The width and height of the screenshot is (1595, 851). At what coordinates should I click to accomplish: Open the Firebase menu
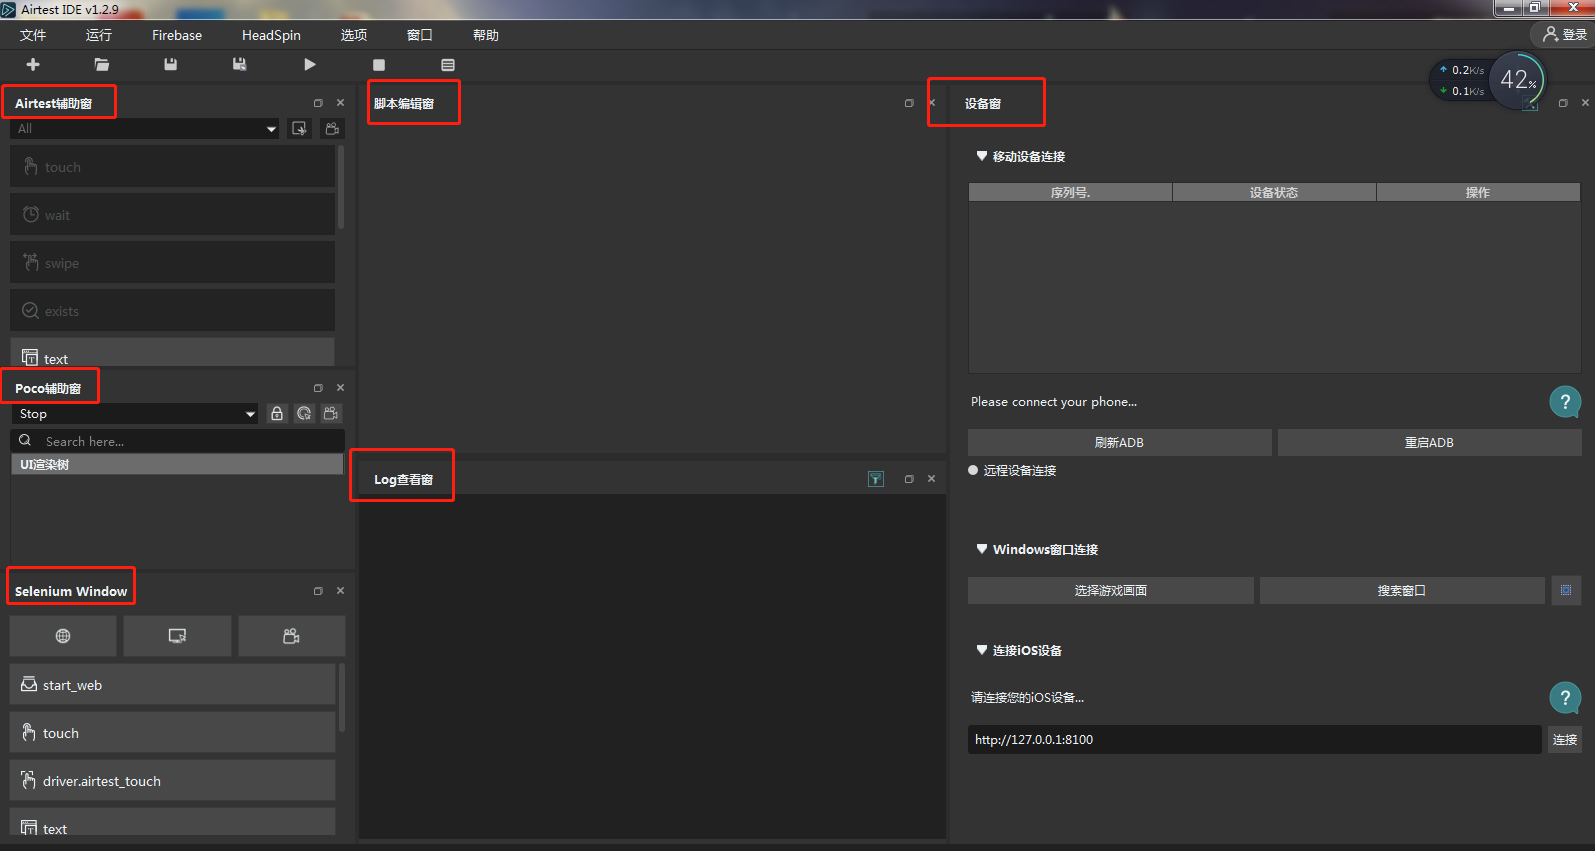click(x=177, y=35)
